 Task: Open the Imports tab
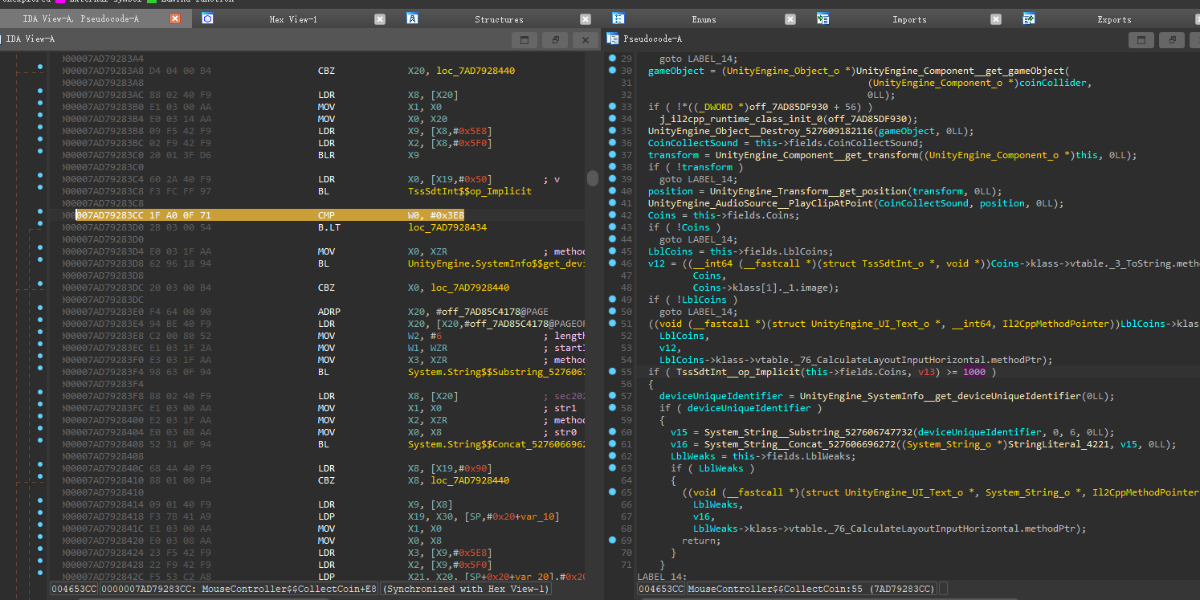909,19
